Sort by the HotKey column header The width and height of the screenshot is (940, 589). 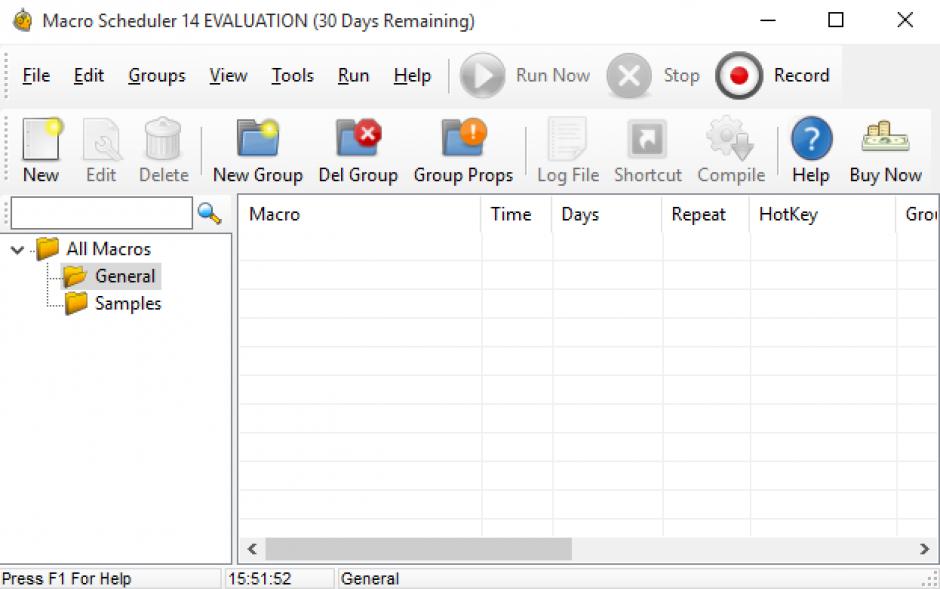coord(822,214)
